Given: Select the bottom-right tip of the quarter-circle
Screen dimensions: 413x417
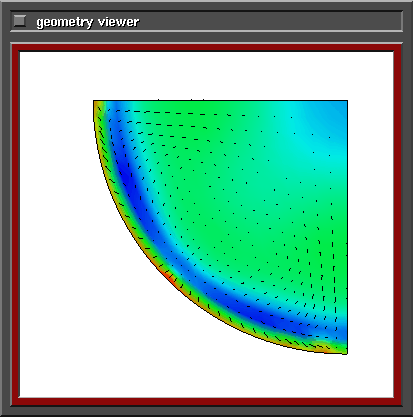Looking at the screenshot, I should point(343,351).
